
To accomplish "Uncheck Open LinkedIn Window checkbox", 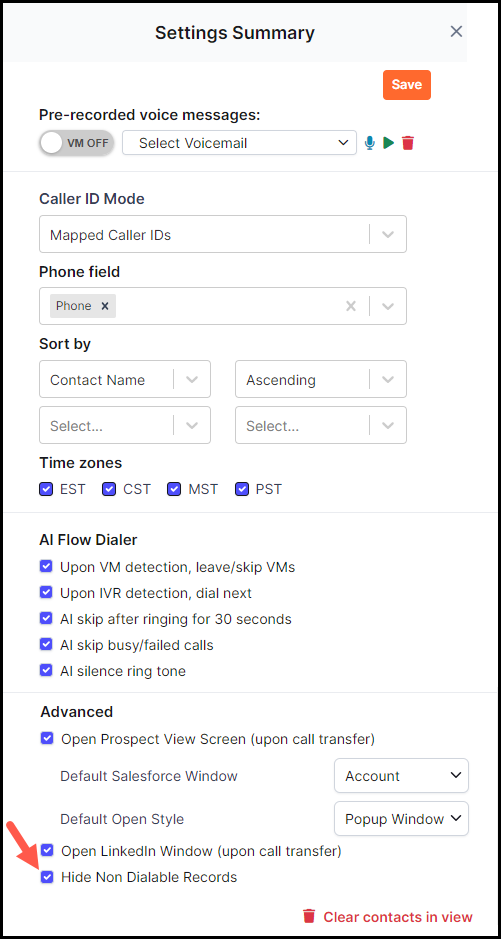I will [x=47, y=850].
